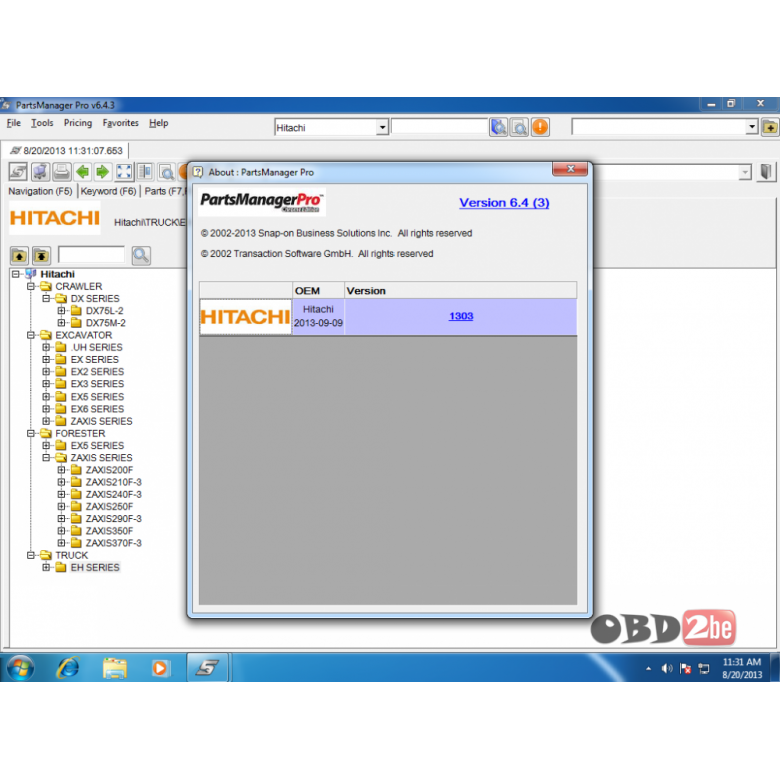This screenshot has height=780, width=780.
Task: Open Windows Media Player from the taskbar
Action: [160, 668]
